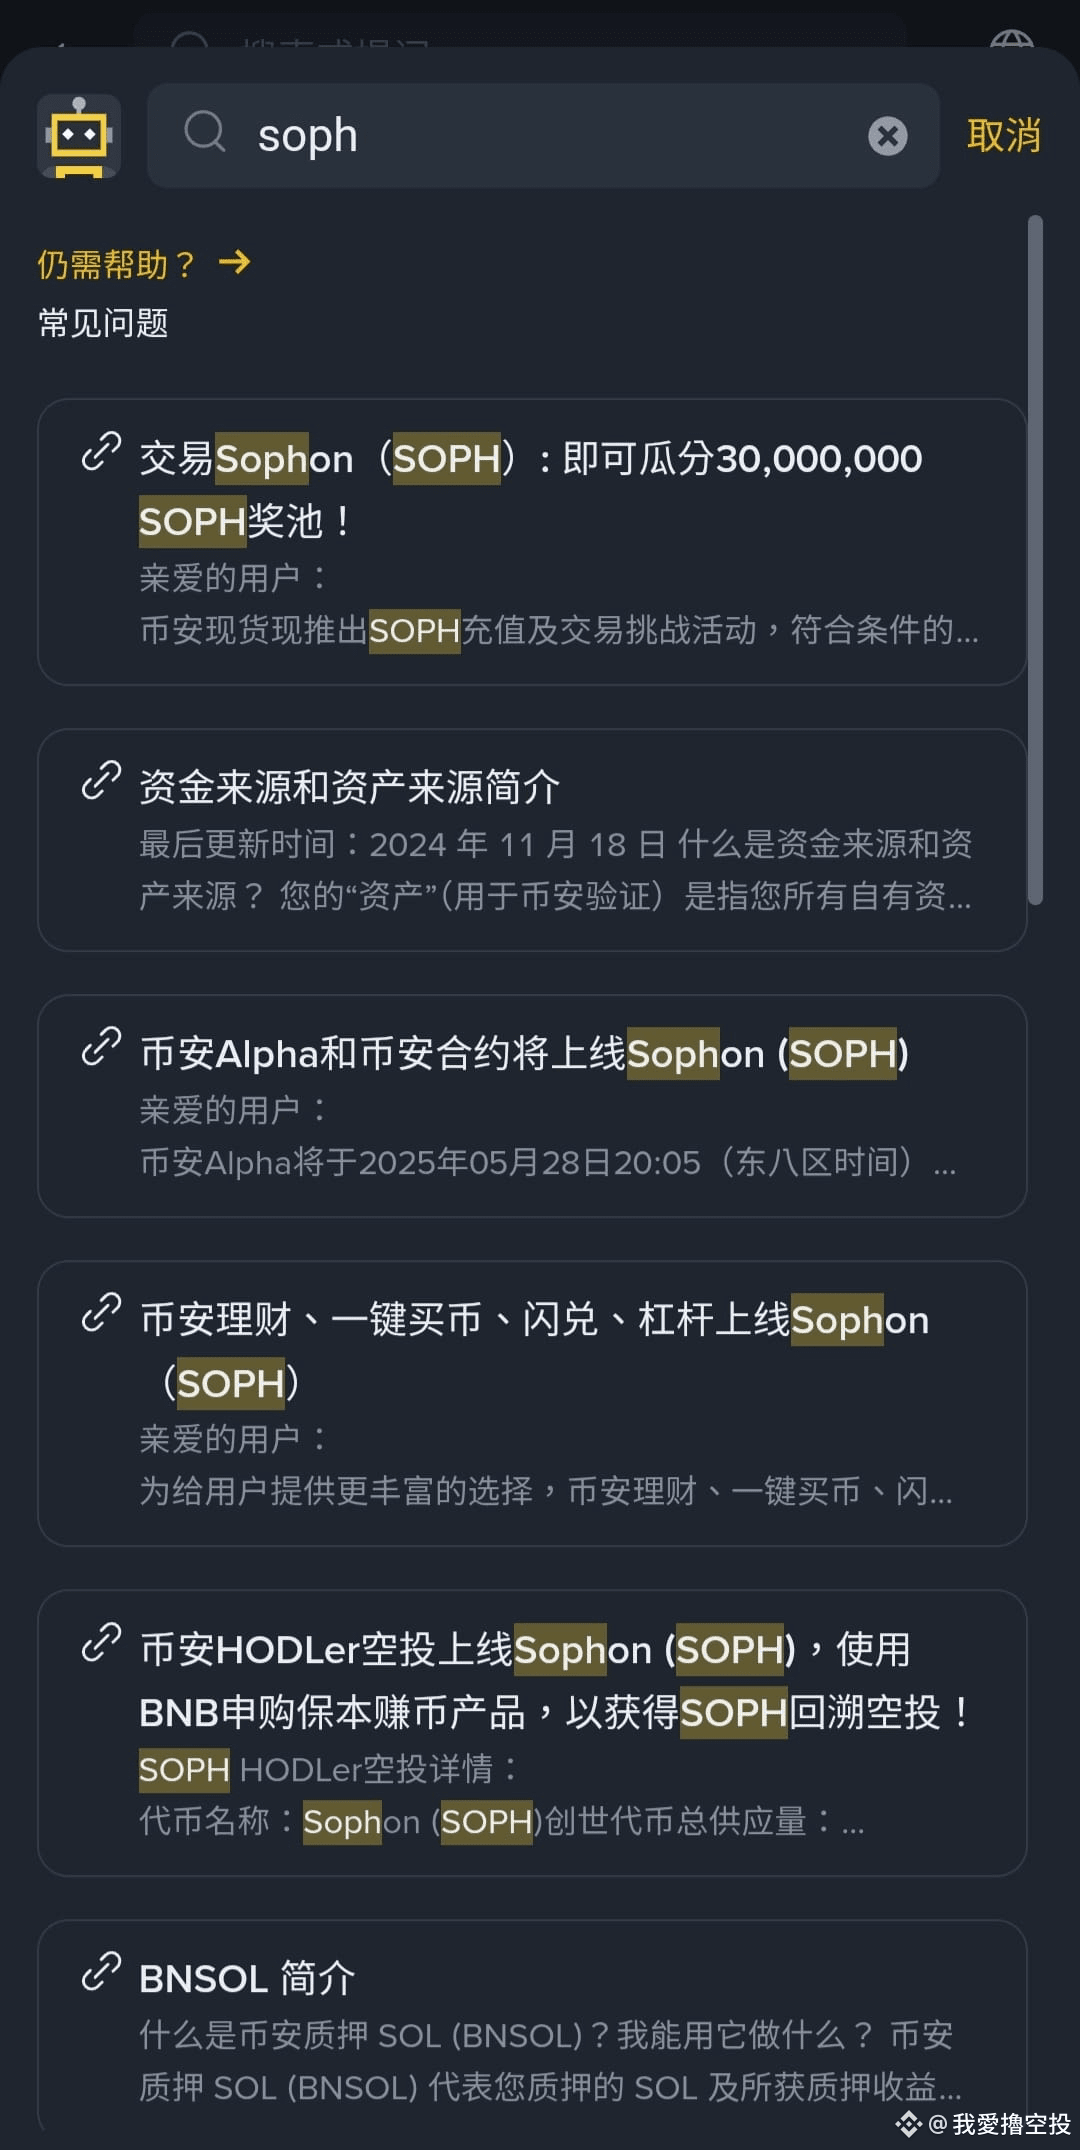1080x2150 pixels.
Task: Tap the magnifier search icon
Action: (x=205, y=131)
